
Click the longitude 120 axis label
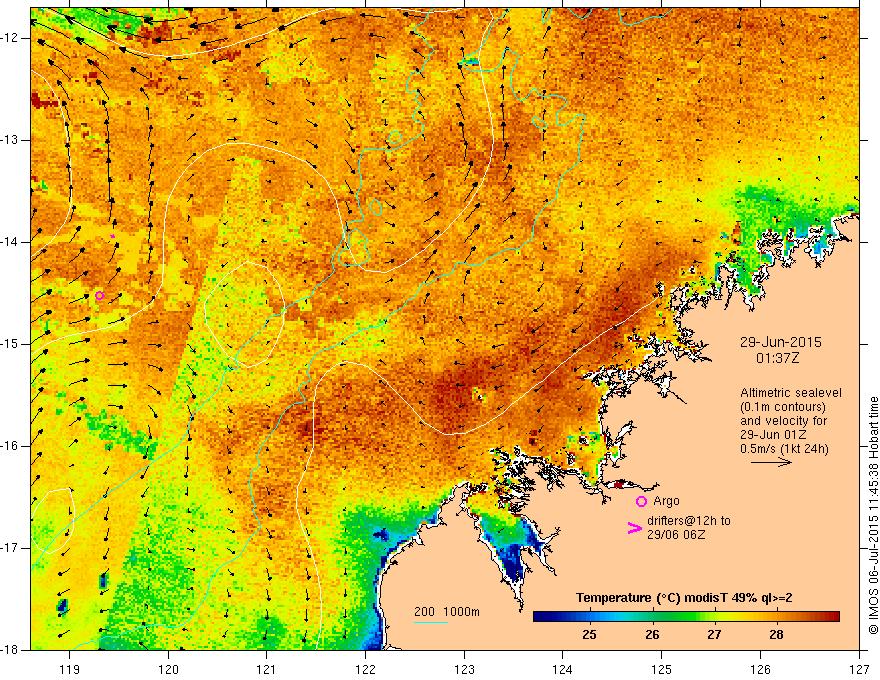168,669
